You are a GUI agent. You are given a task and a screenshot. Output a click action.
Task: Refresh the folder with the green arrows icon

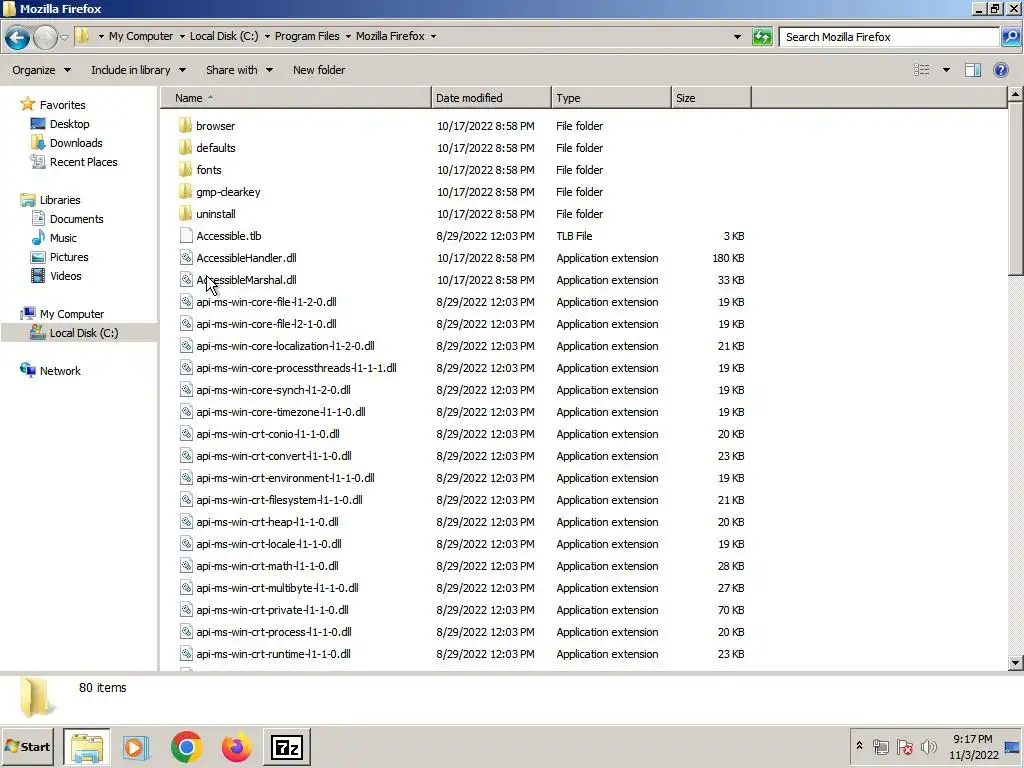pyautogui.click(x=761, y=37)
